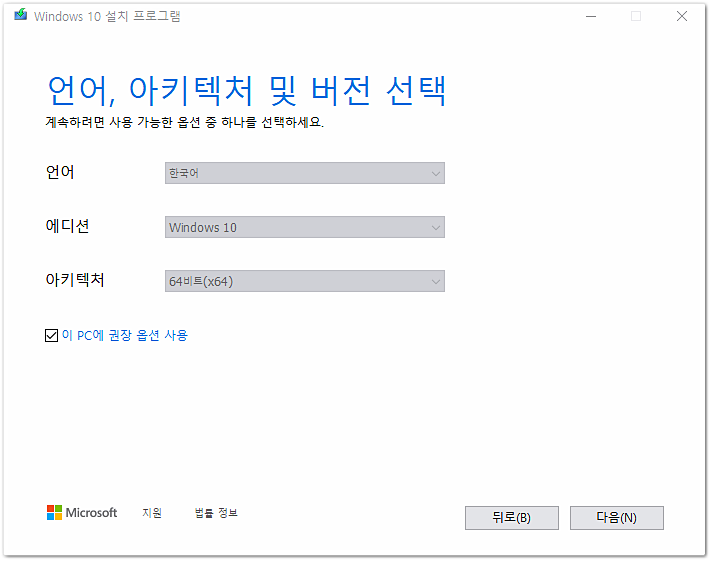Image resolution: width=711 pixels, height=561 pixels.
Task: Open the 에디션 dropdown showing Windows 10
Action: (x=305, y=227)
